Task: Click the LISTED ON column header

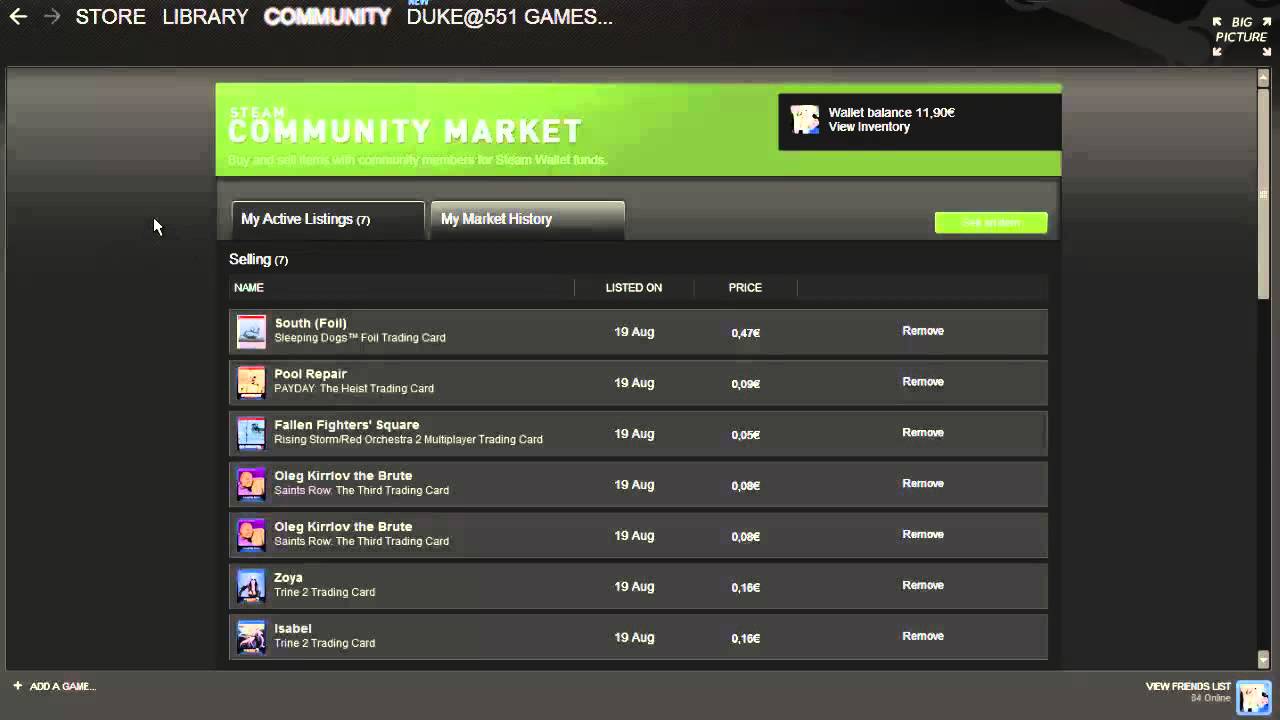Action: 634,288
